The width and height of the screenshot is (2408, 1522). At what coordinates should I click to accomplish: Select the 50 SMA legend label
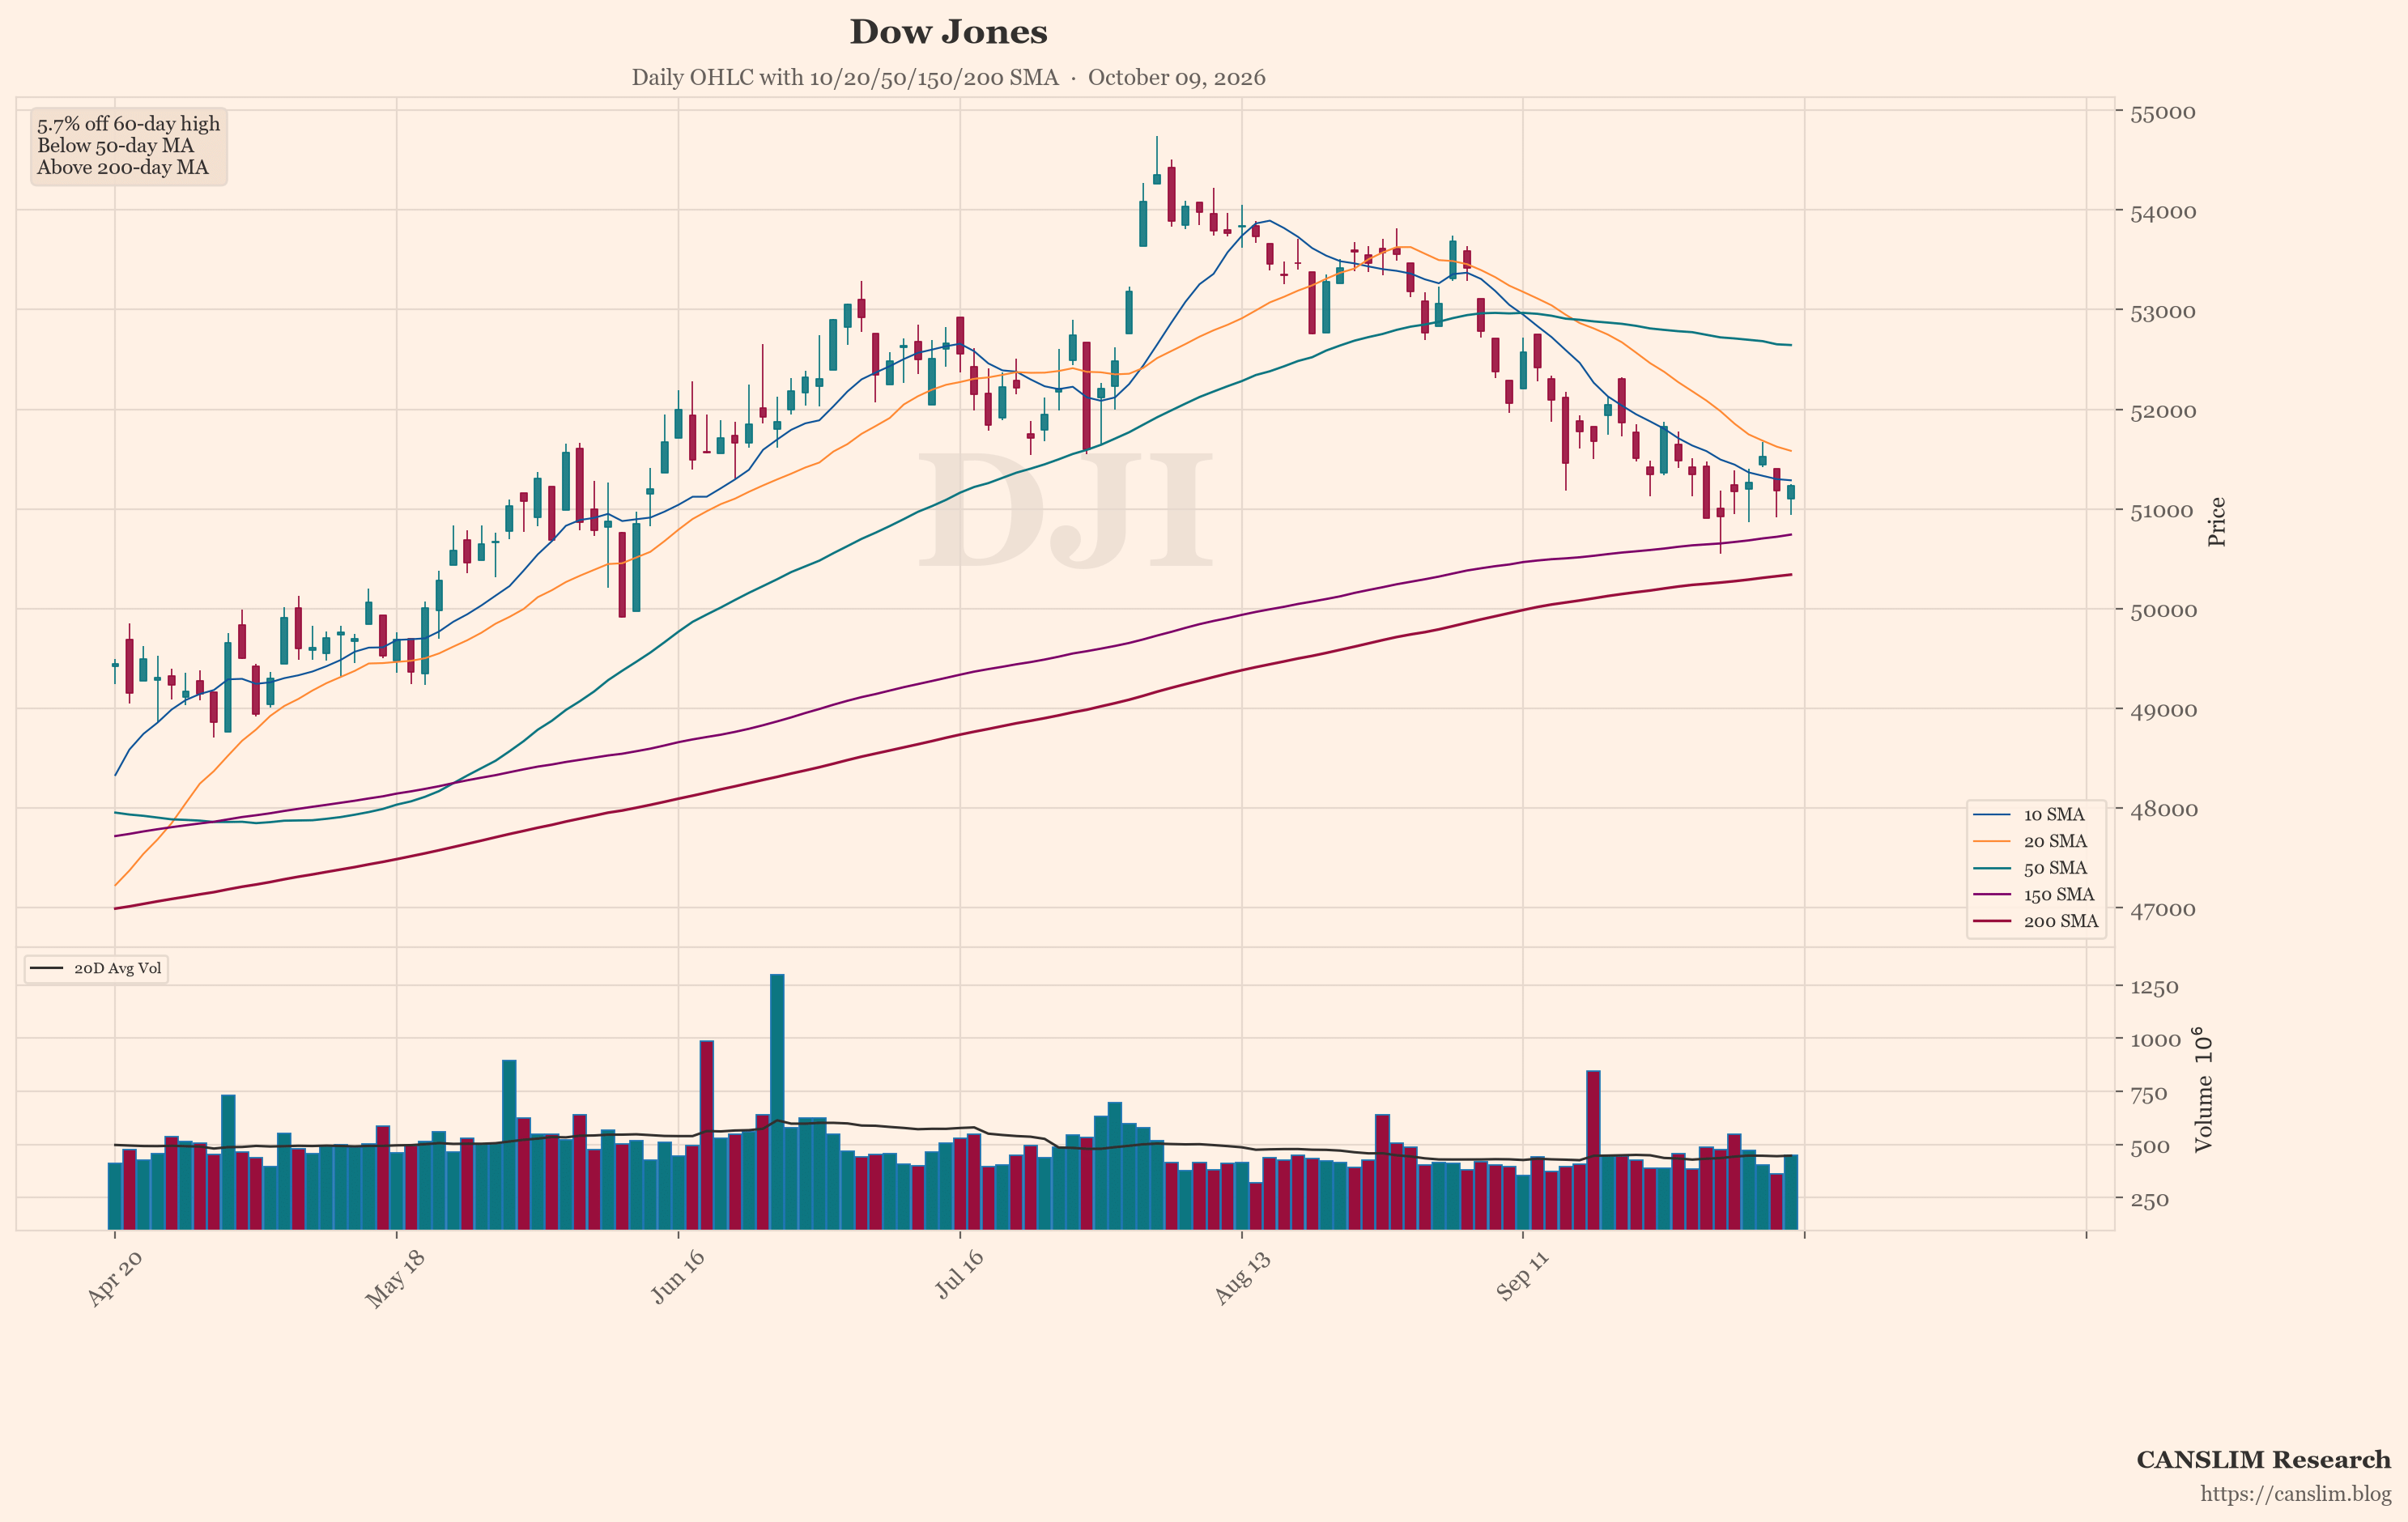2055,868
